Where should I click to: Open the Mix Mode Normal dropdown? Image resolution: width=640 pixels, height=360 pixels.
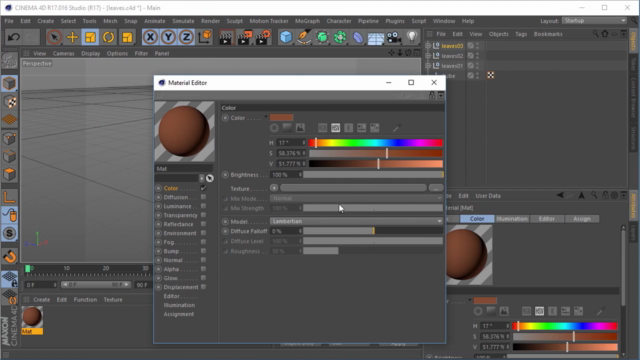pyautogui.click(x=356, y=198)
